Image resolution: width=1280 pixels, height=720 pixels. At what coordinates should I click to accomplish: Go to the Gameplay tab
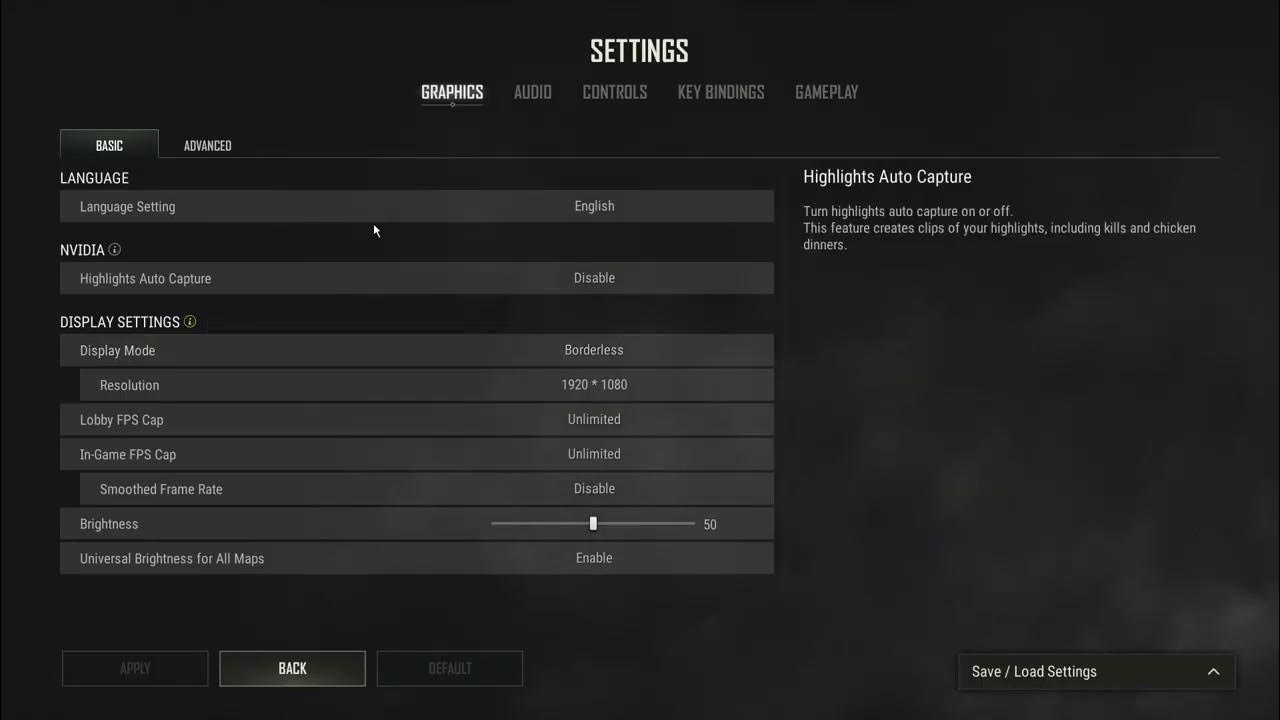point(827,92)
